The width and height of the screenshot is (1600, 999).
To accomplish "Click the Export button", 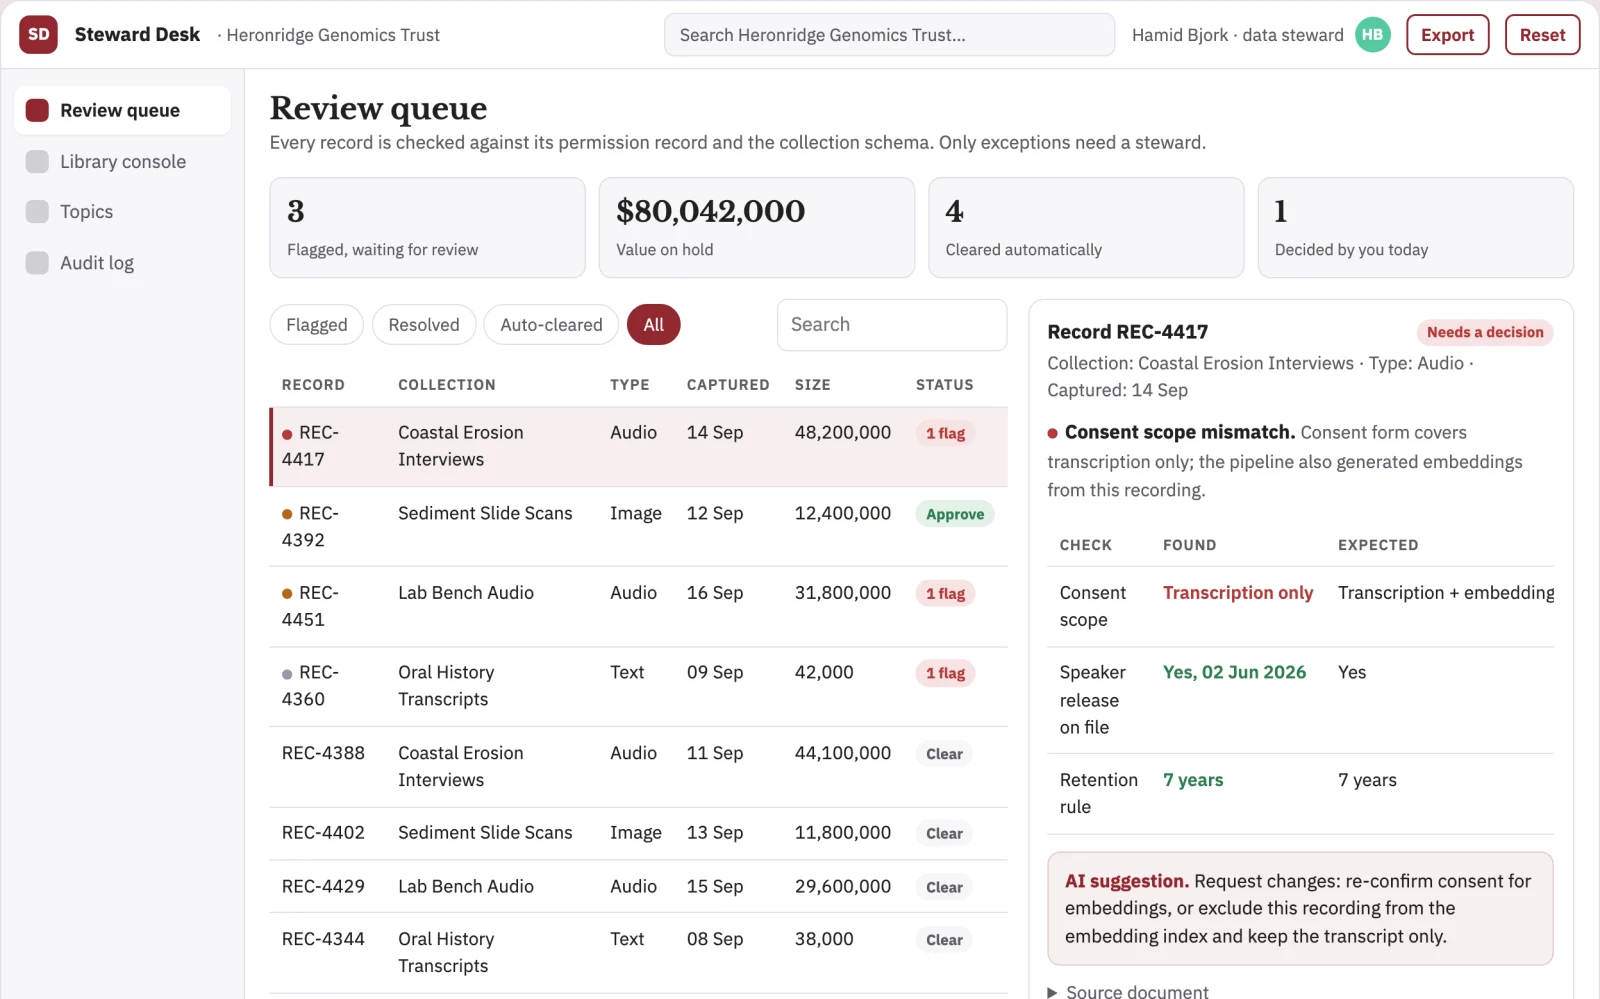I will pyautogui.click(x=1447, y=35).
